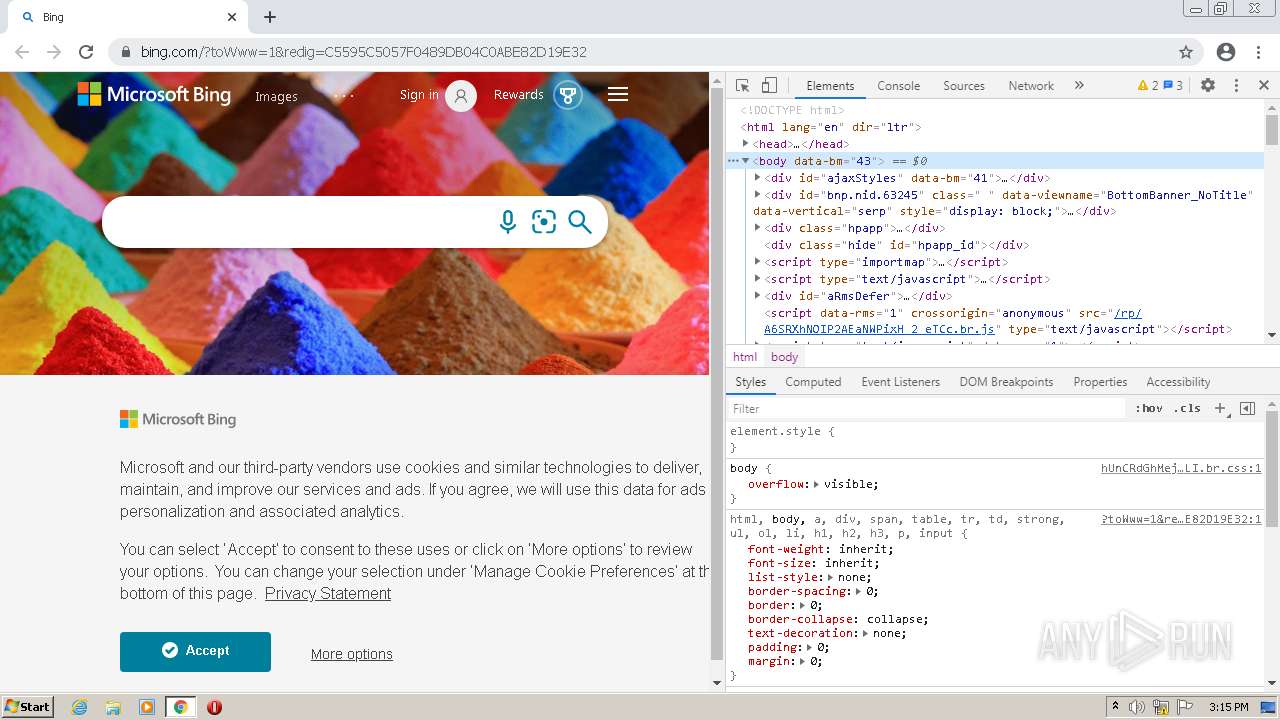Image resolution: width=1280 pixels, height=720 pixels.
Task: Open the Bing hamburger settings menu
Action: click(618, 94)
